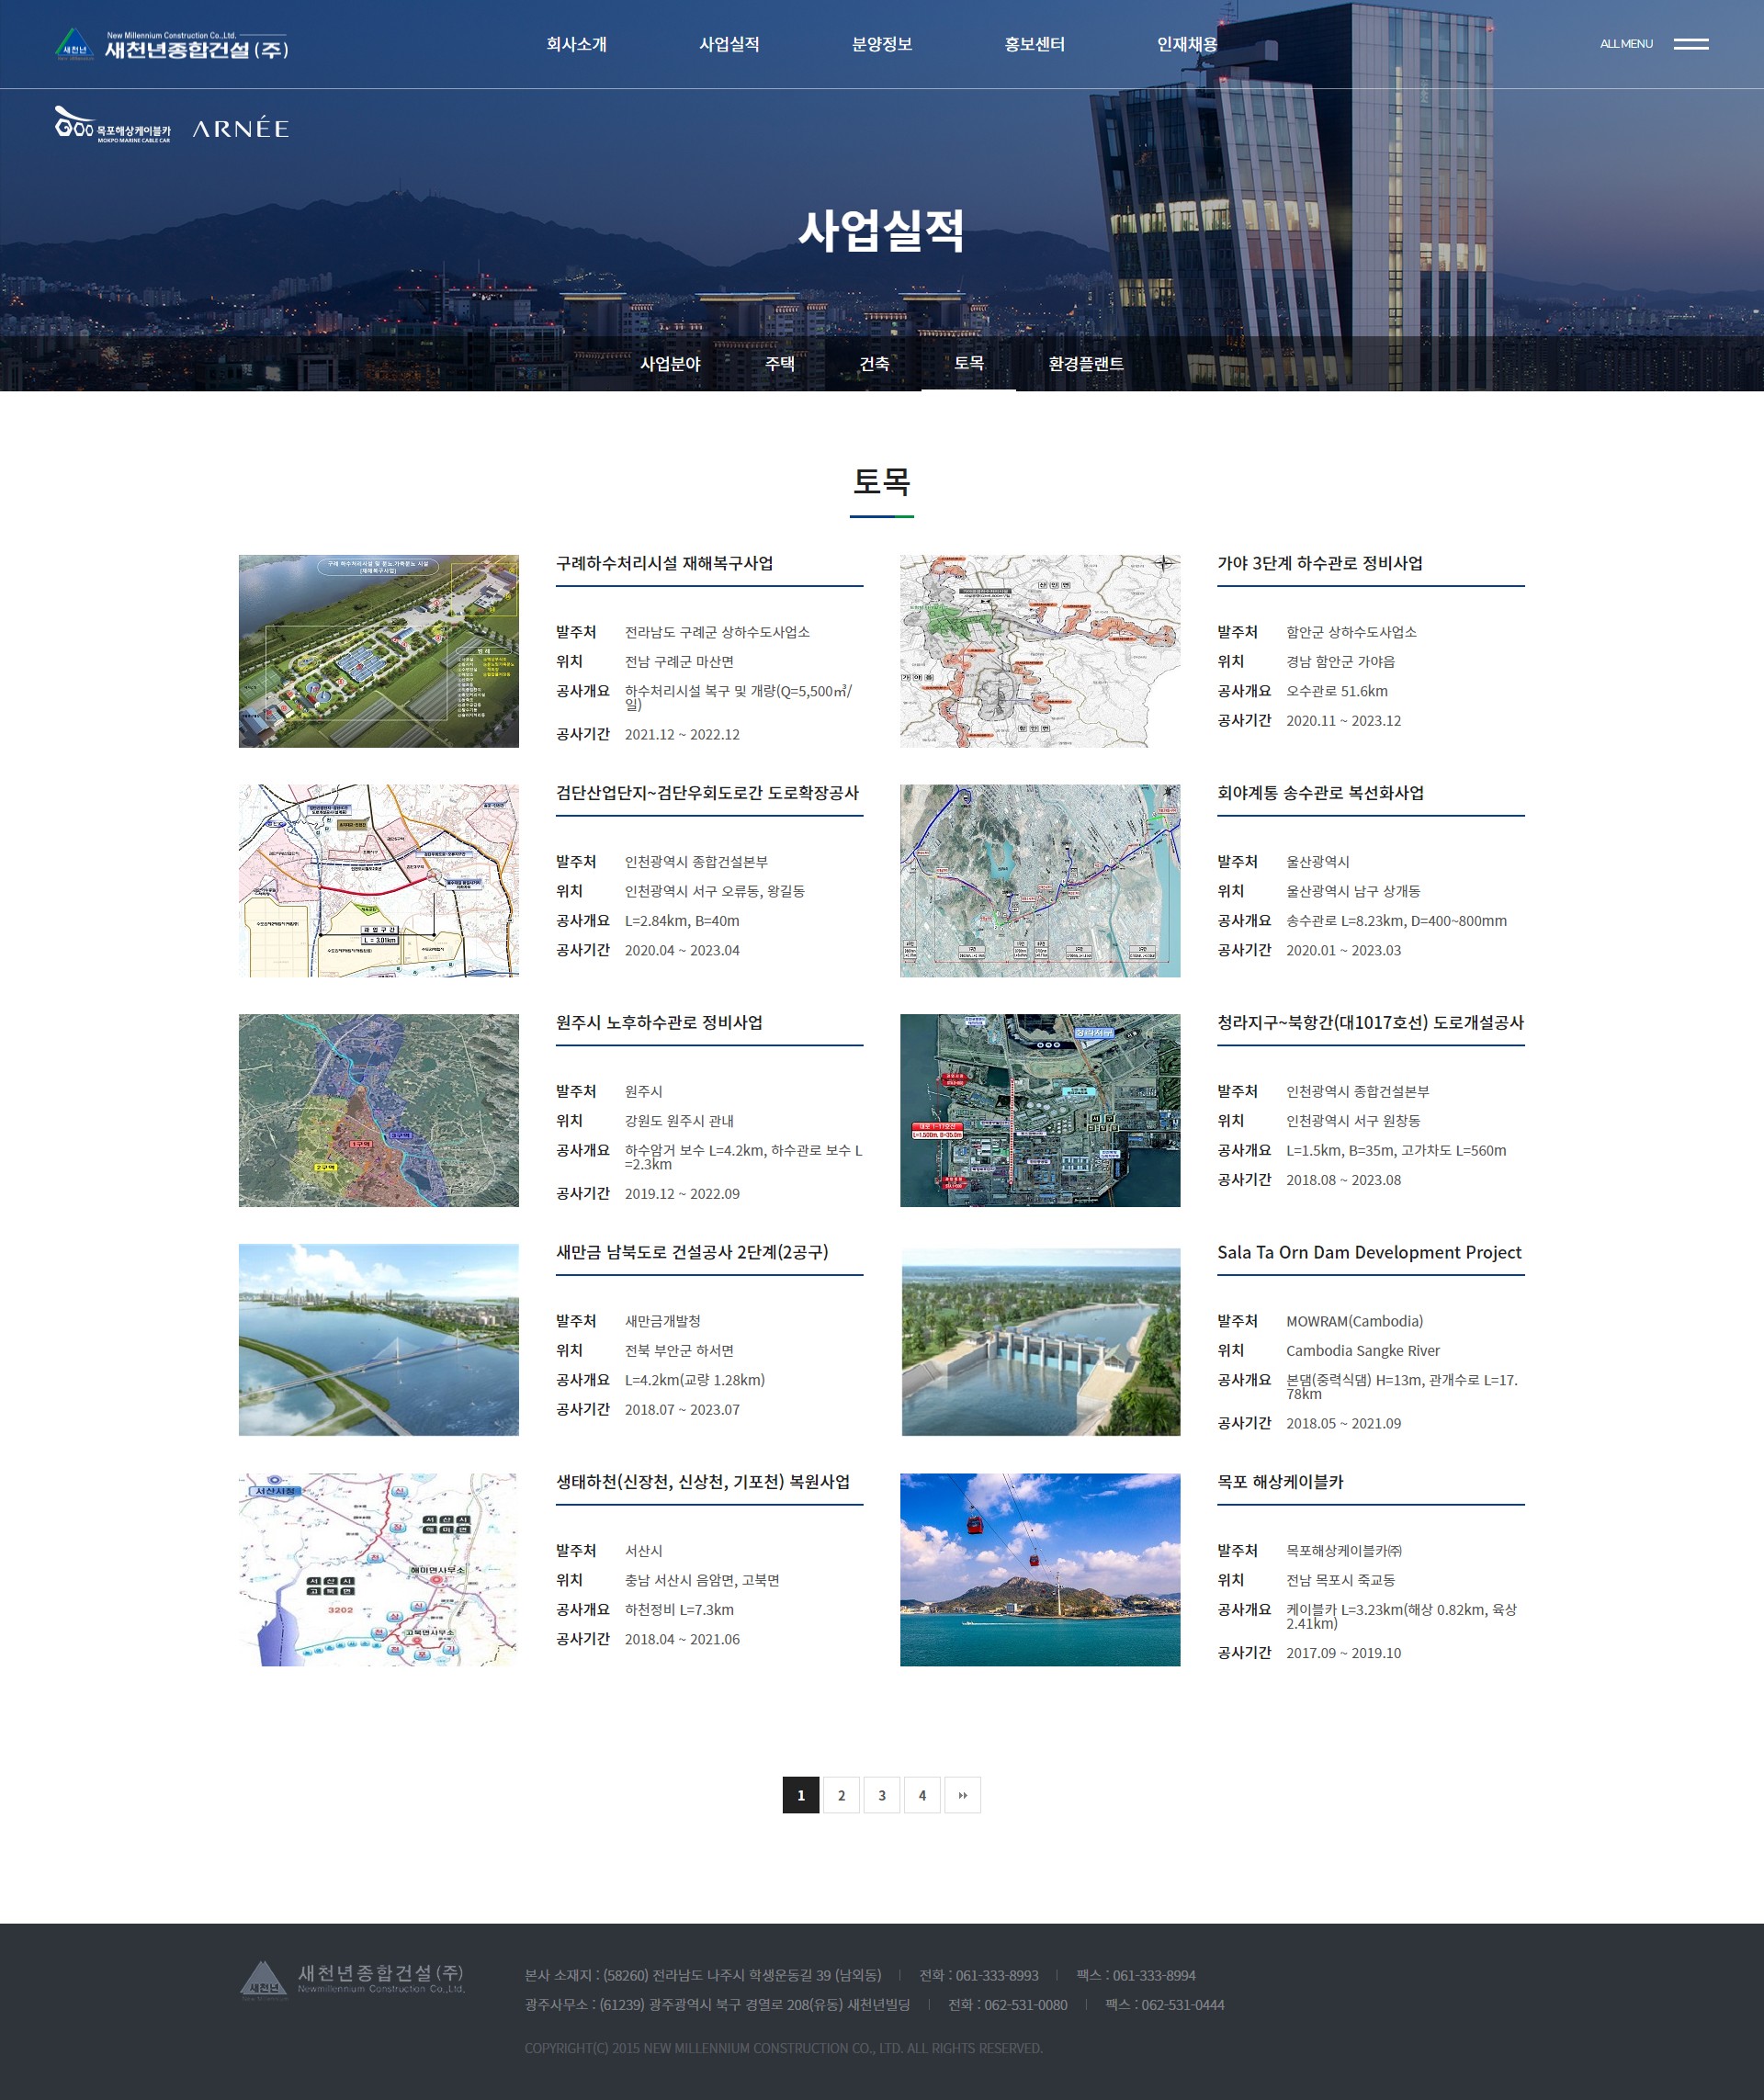Open 인재채용 menu
1764x2100 pixels.
click(x=1187, y=44)
